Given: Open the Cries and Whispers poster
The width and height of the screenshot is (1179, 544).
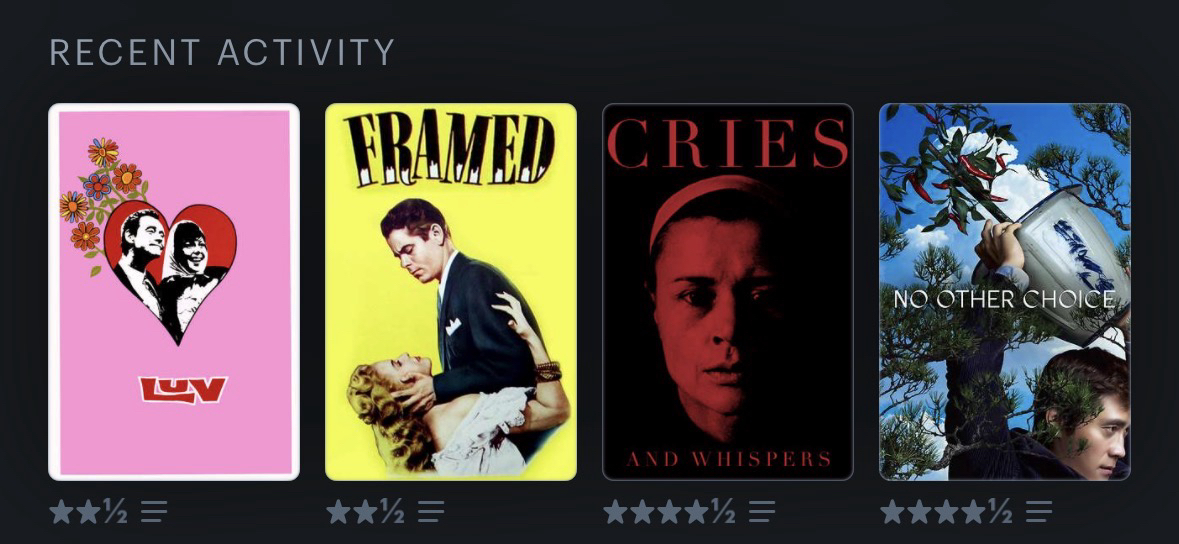Looking at the screenshot, I should (728, 292).
